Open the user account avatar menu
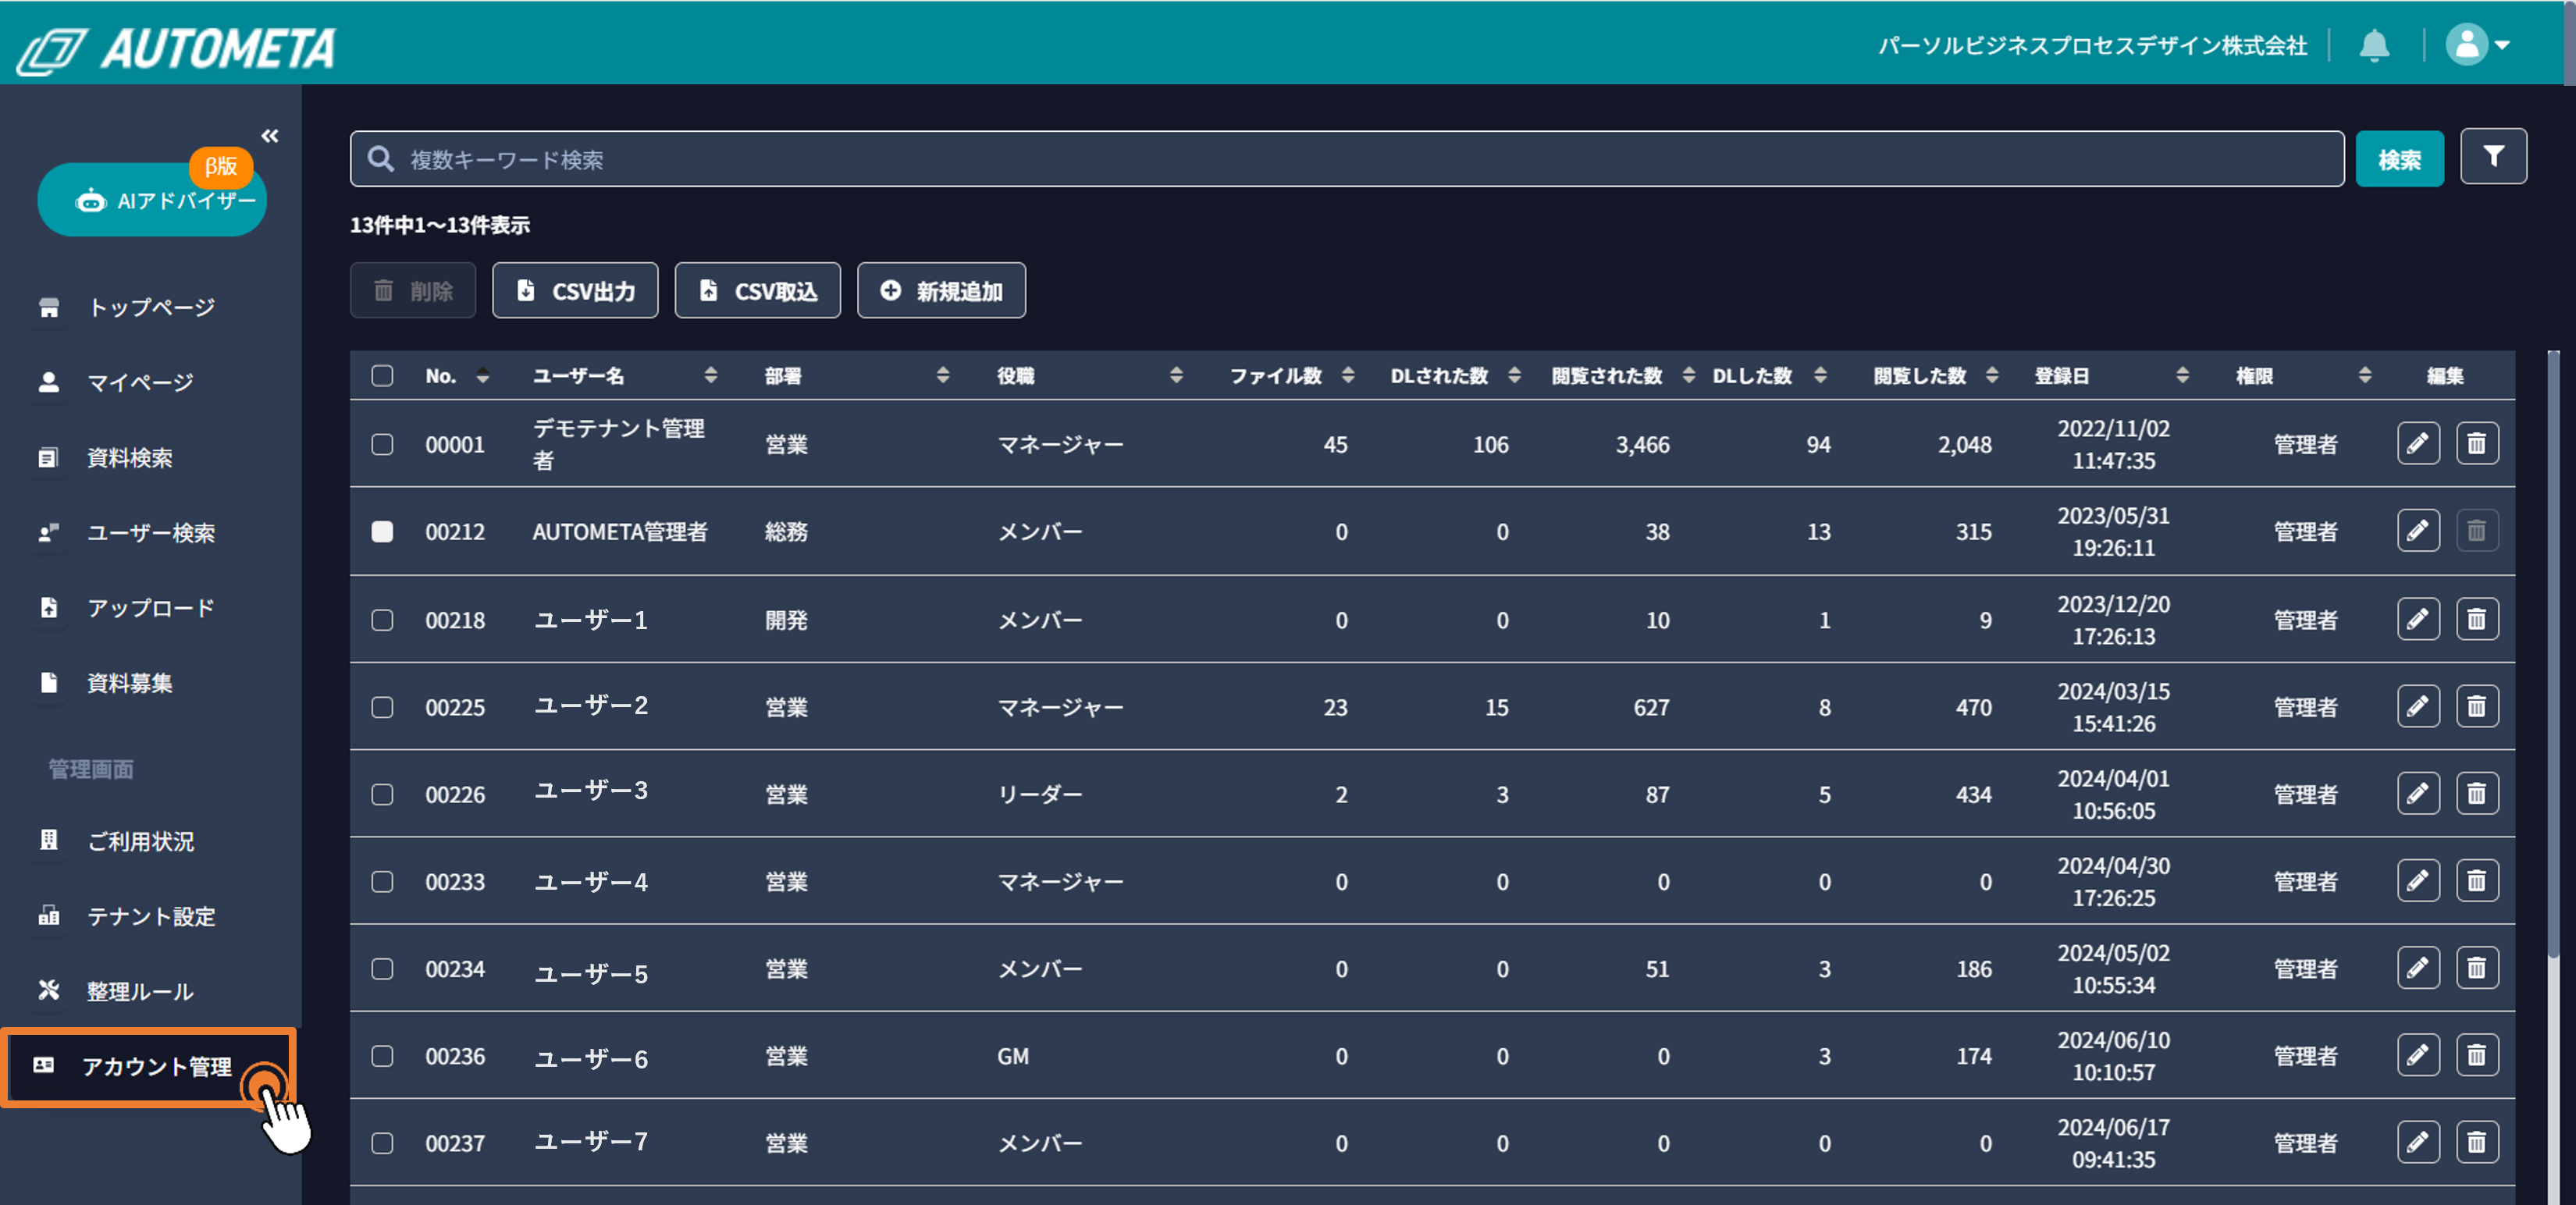 (x=2477, y=45)
